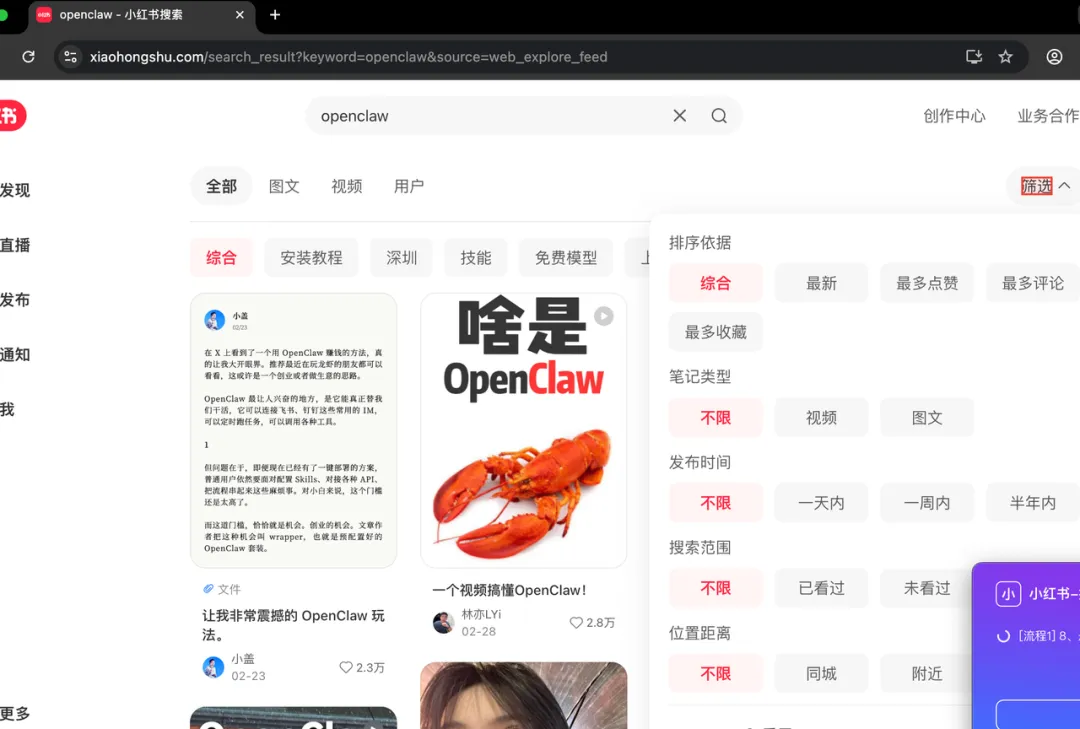This screenshot has height=729, width=1080.
Task: Open 更多 in sidebar
Action: point(15,713)
